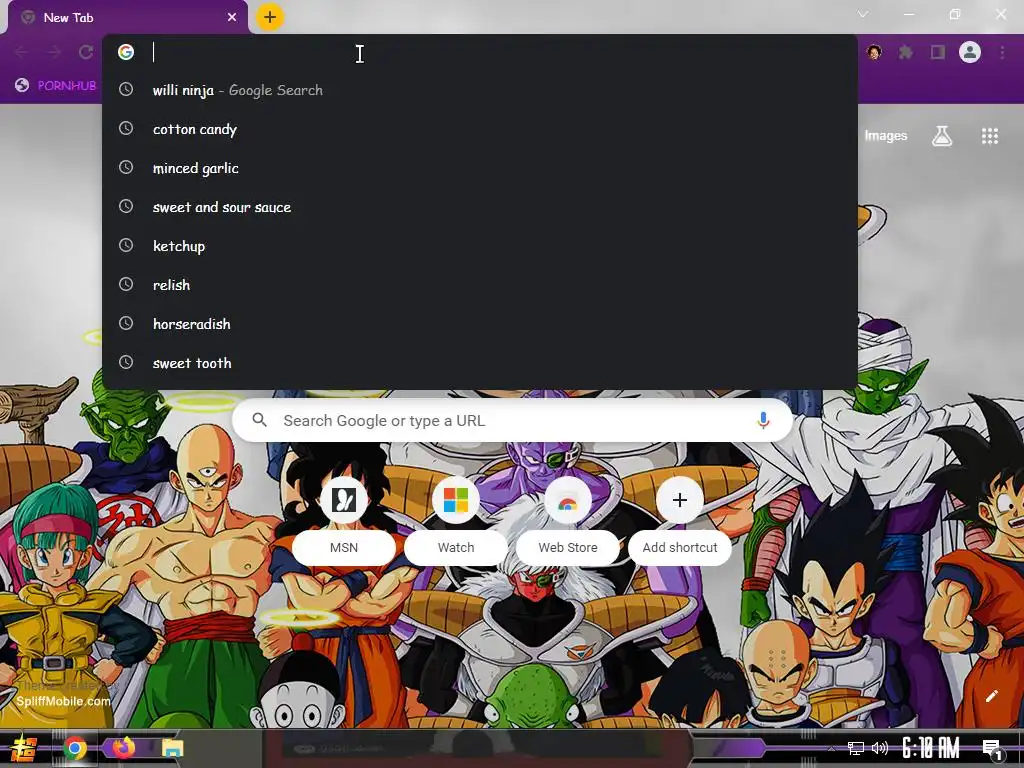Click the clock history icon beside 'cotton candy'
The width and height of the screenshot is (1024, 768).
126,129
